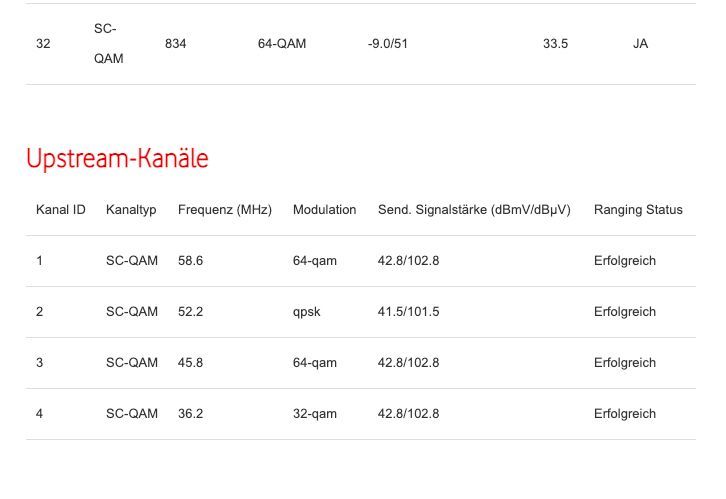Click the 36.2 frequency value
Image resolution: width=726 pixels, height=499 pixels.
[190, 414]
